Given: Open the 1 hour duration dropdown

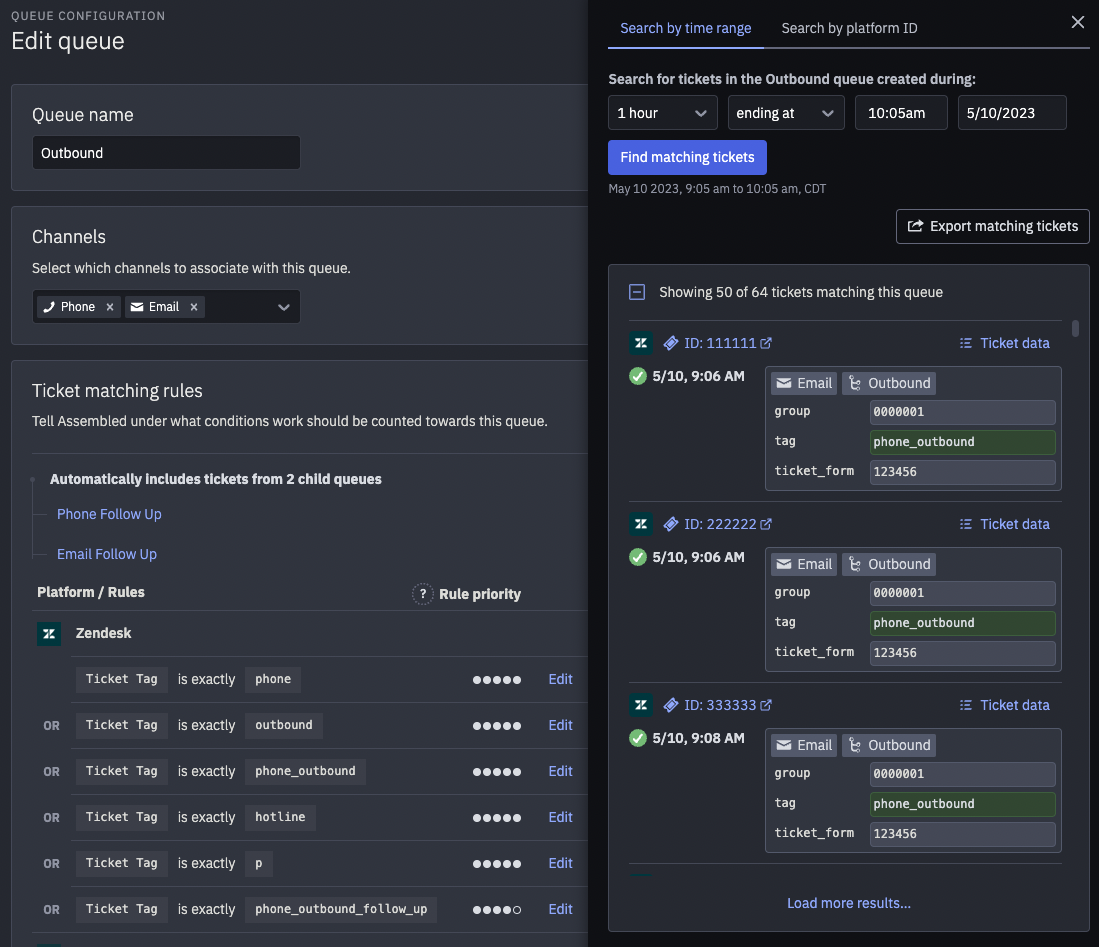Looking at the screenshot, I should click(662, 112).
